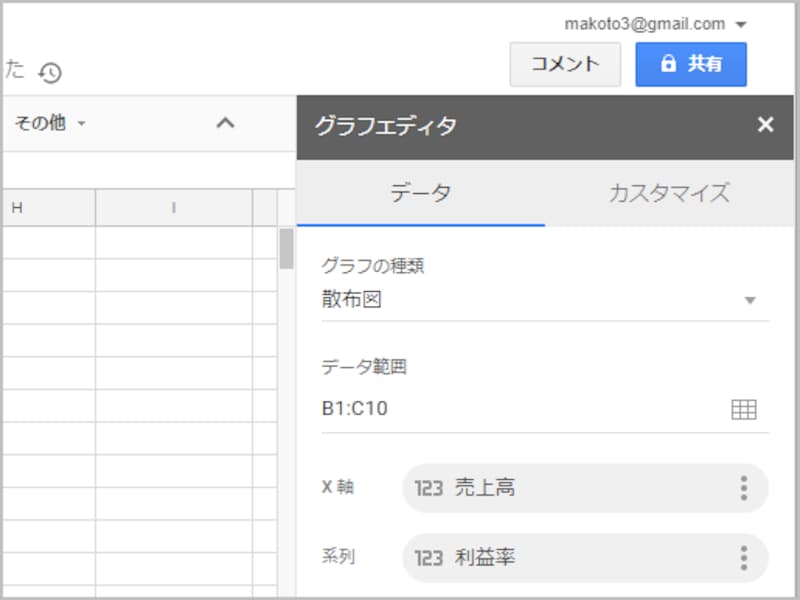
Task: Switch to the カスタマイズ tab
Action: 672,194
